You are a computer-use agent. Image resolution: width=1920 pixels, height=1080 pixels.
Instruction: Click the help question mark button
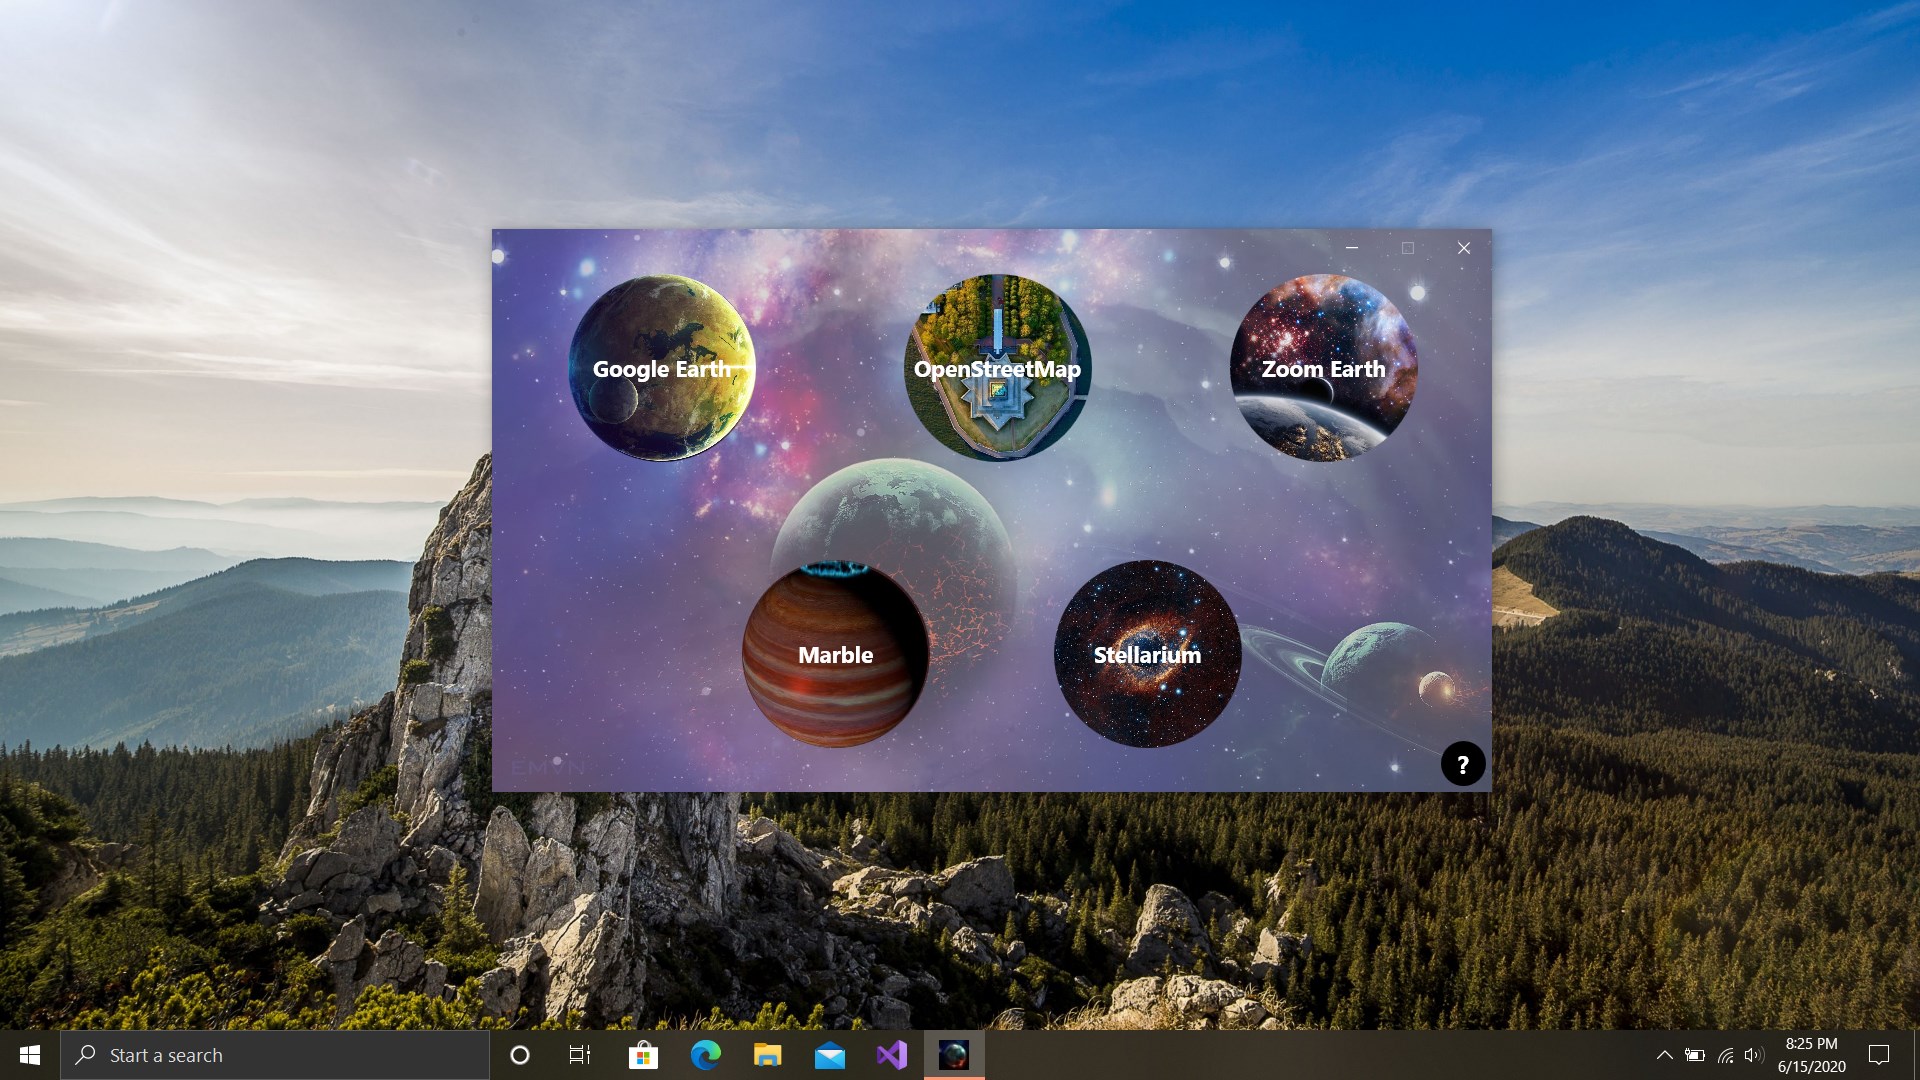tap(1463, 764)
